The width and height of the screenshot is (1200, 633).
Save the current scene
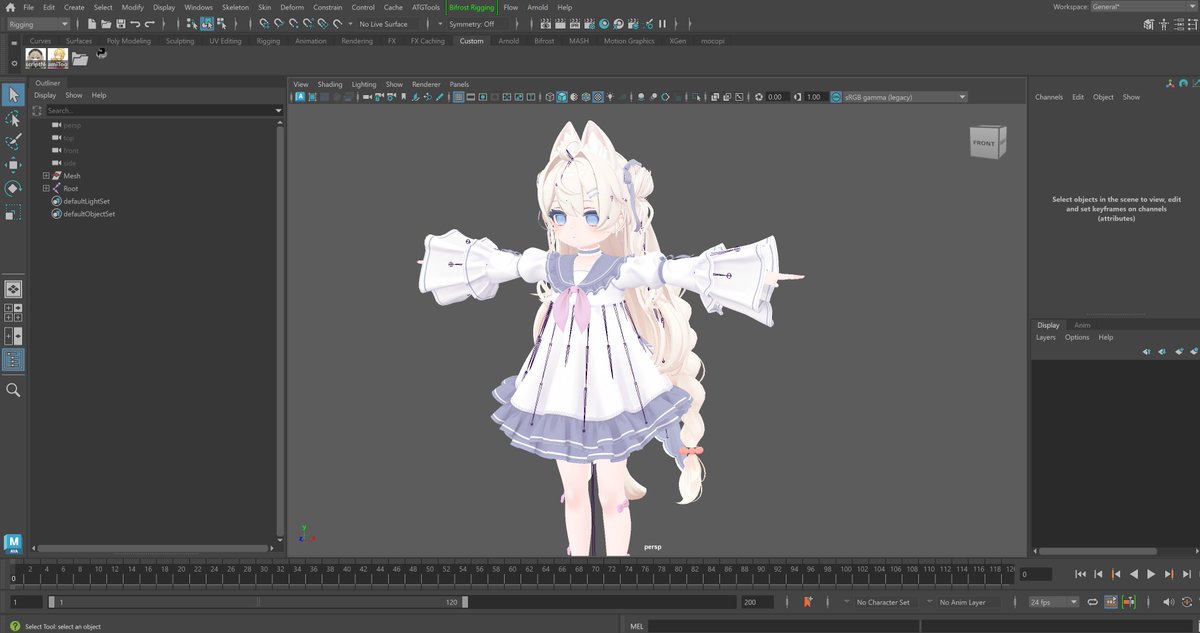click(121, 24)
